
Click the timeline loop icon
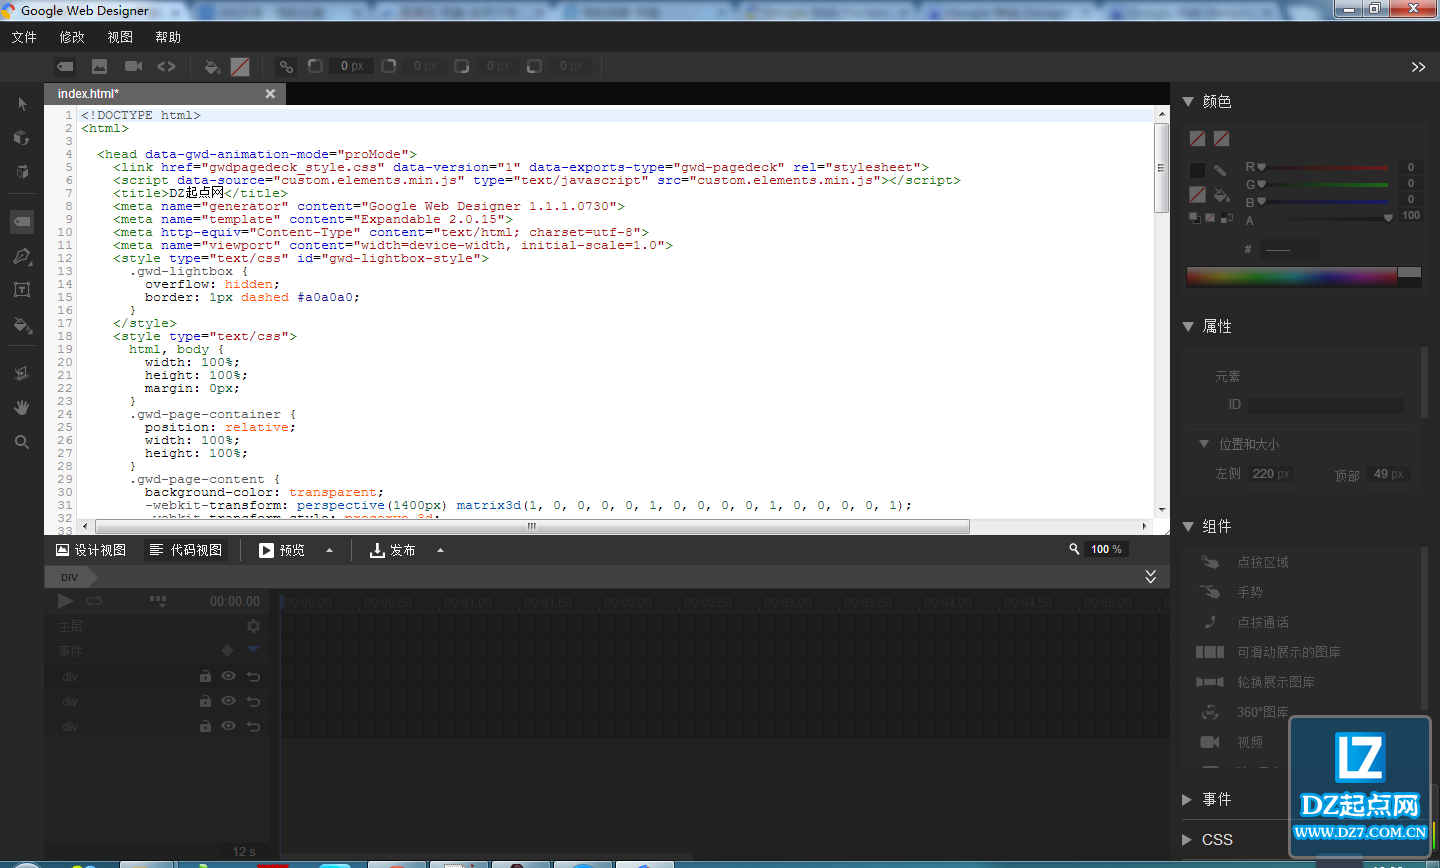tap(94, 601)
